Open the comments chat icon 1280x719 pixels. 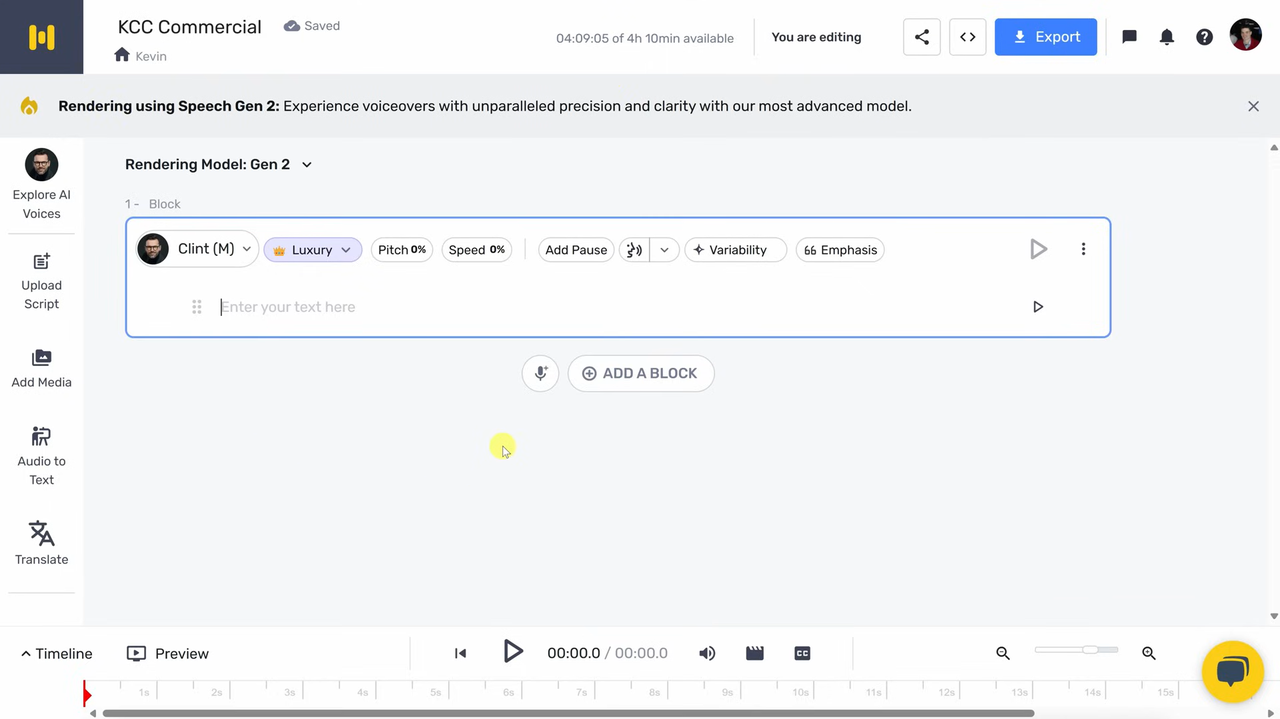(1130, 37)
